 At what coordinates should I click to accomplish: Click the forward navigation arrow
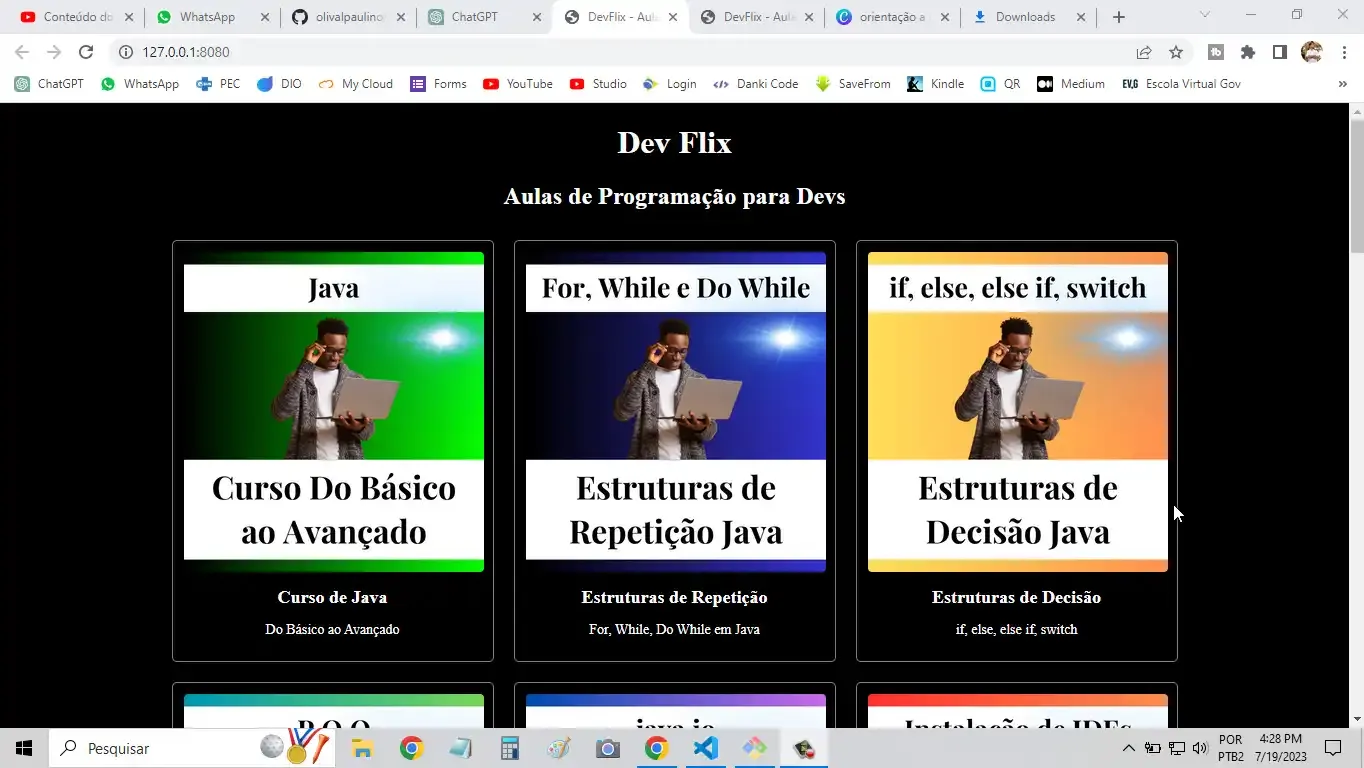[54, 52]
